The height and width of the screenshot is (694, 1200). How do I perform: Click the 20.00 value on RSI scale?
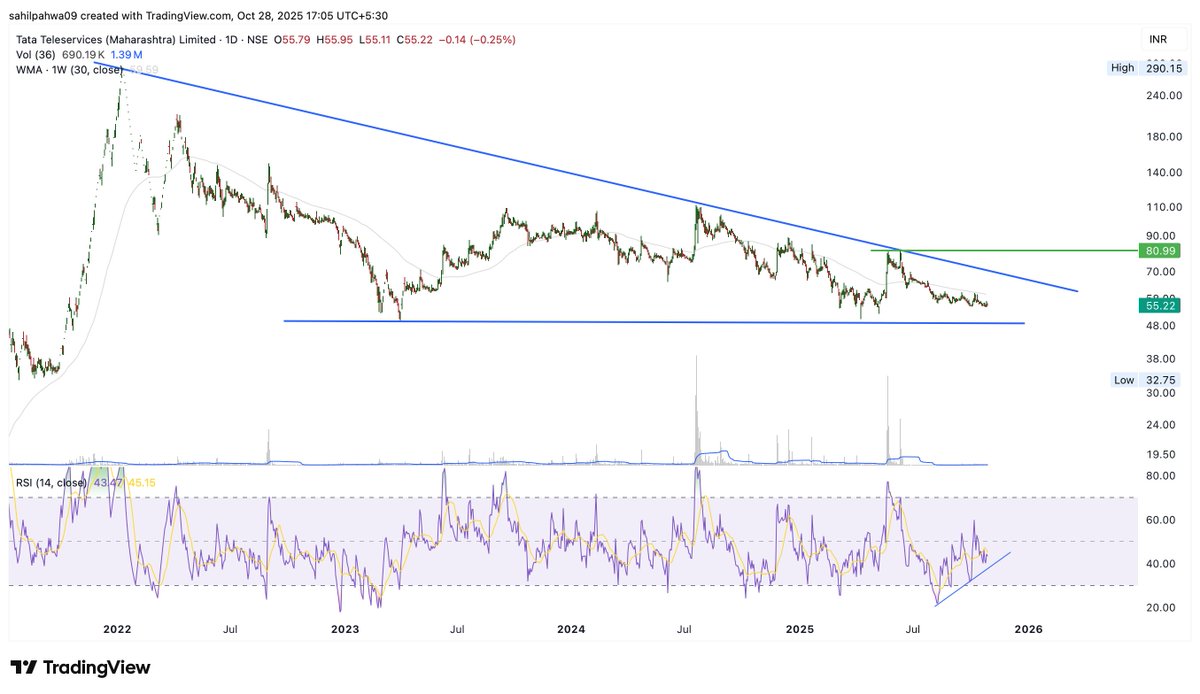pyautogui.click(x=1160, y=608)
